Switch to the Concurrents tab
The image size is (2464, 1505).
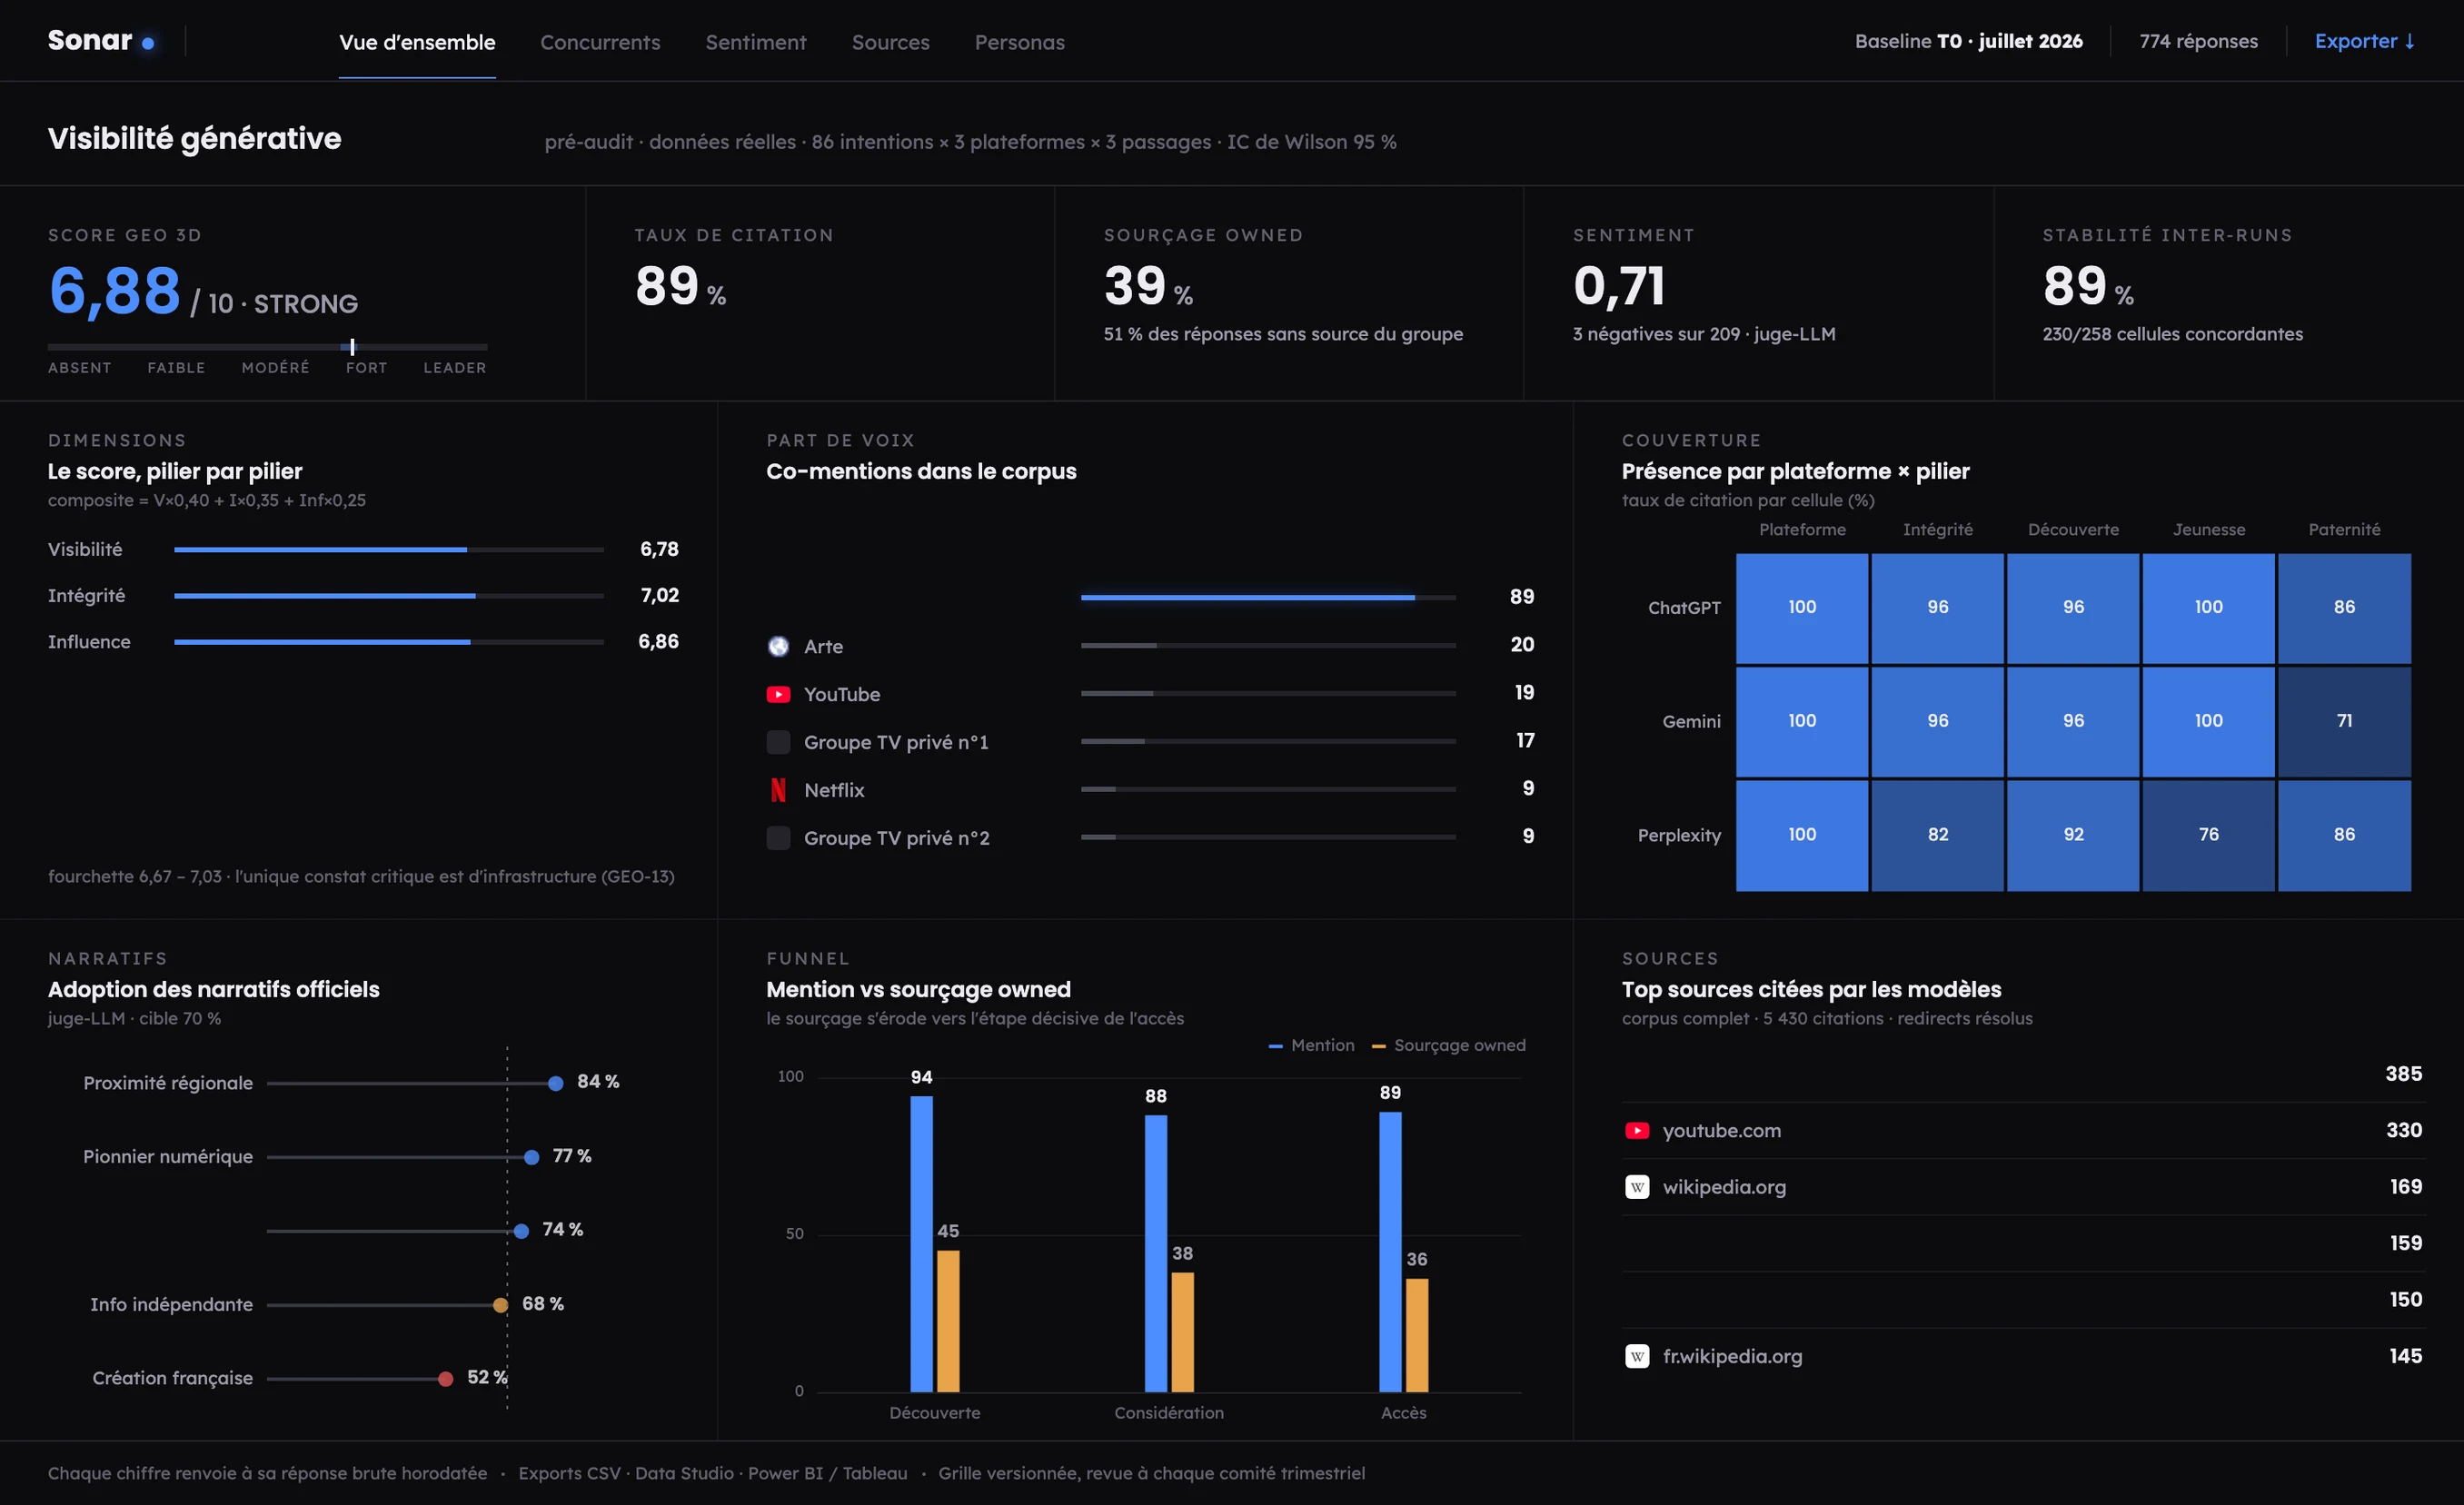coord(600,42)
